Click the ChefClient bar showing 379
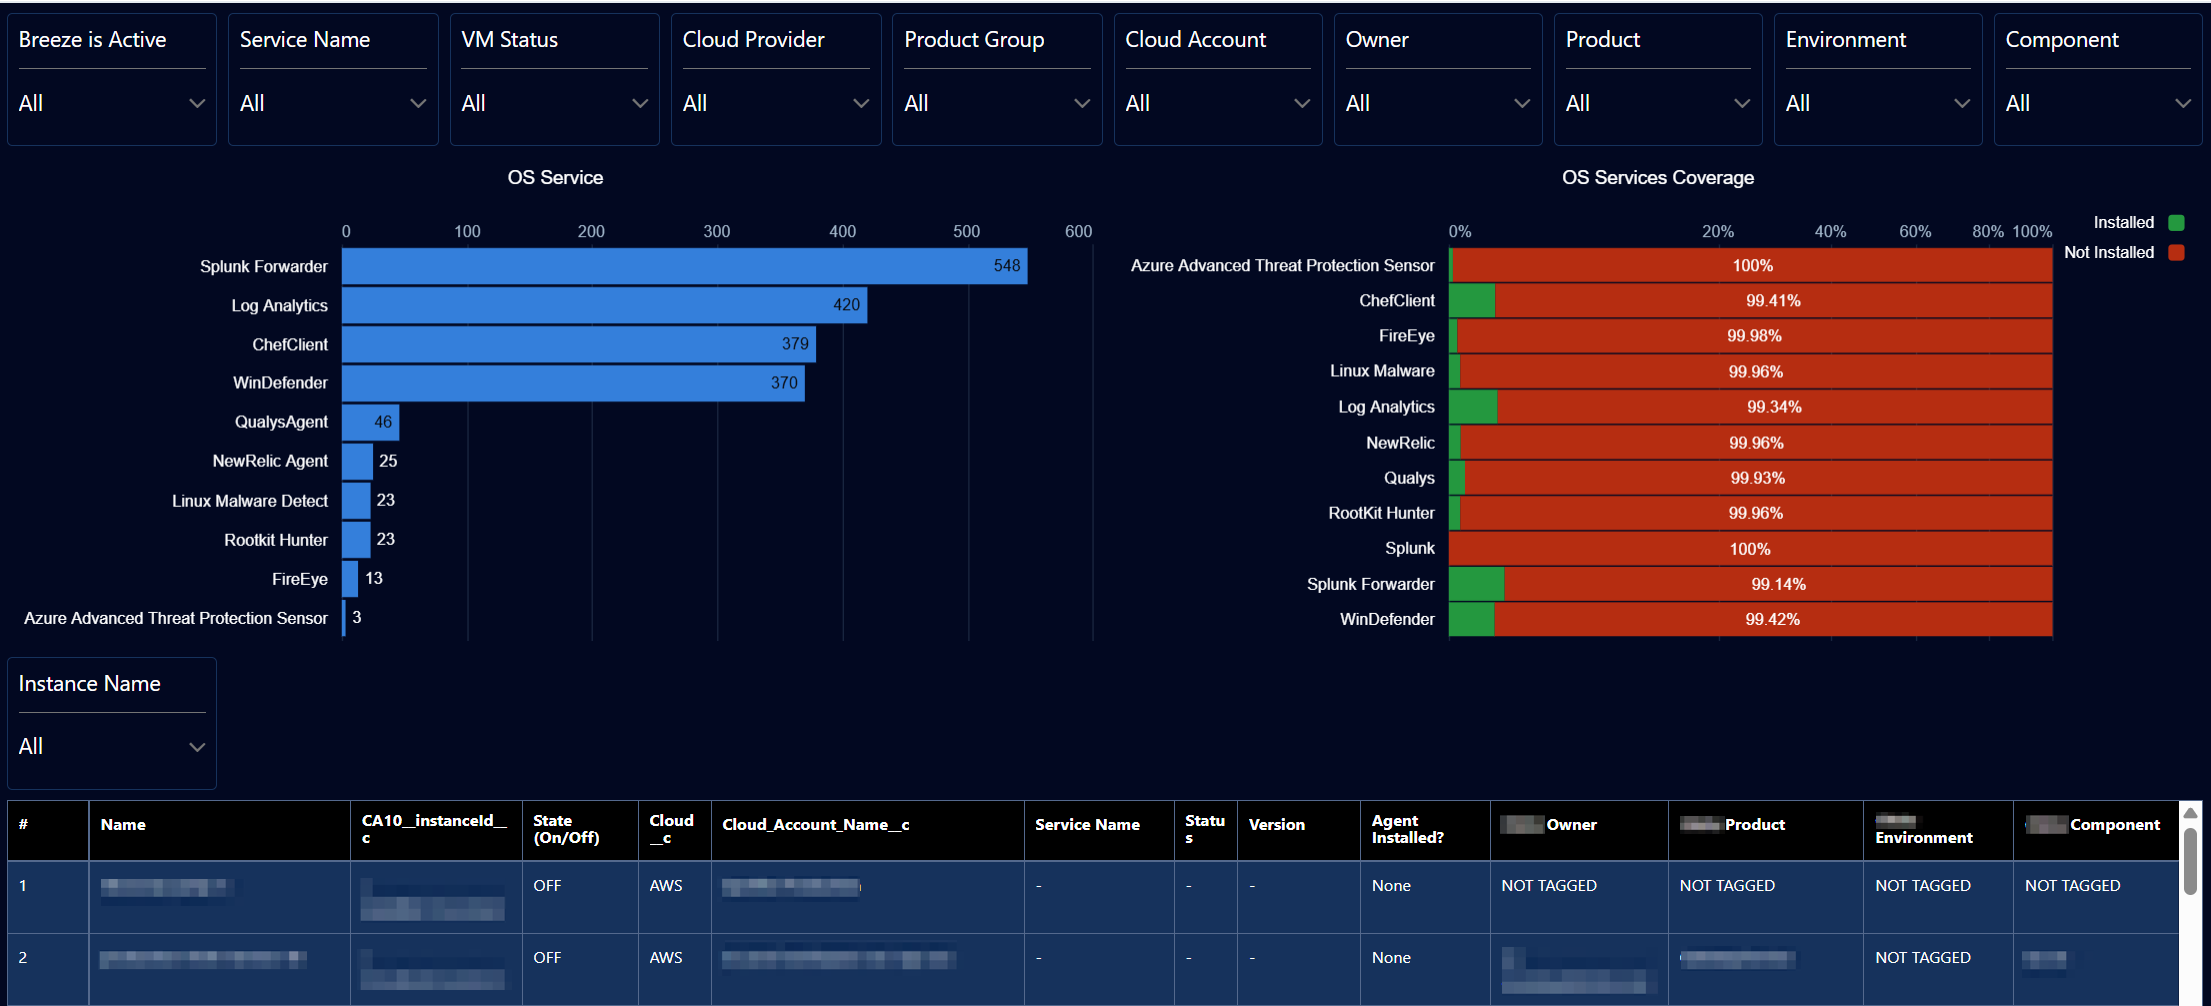The image size is (2211, 1006). 579,344
